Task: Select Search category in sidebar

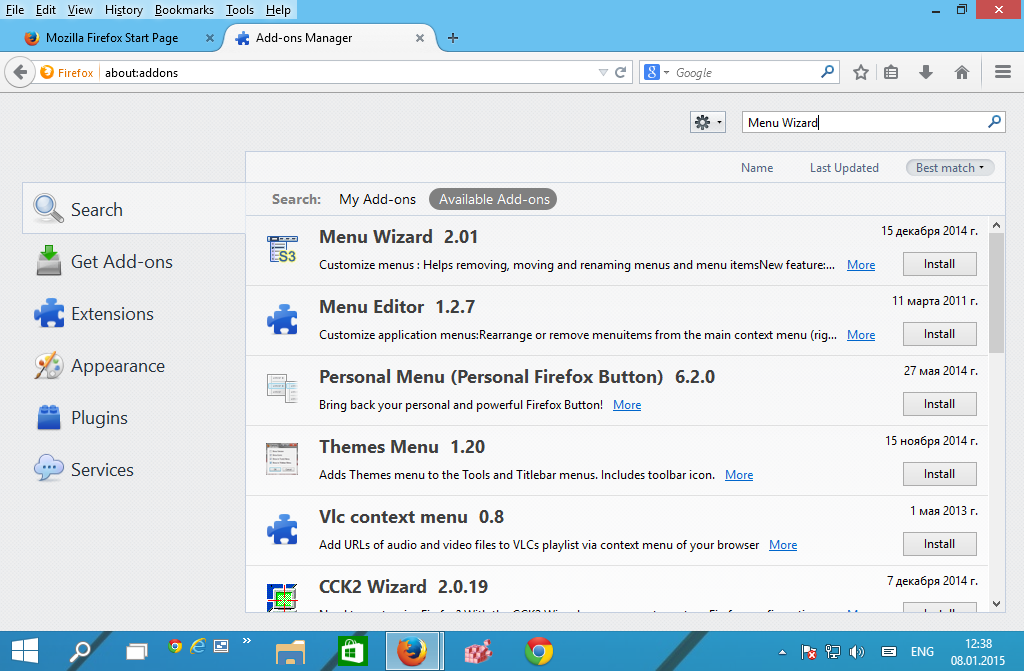Action: [134, 209]
